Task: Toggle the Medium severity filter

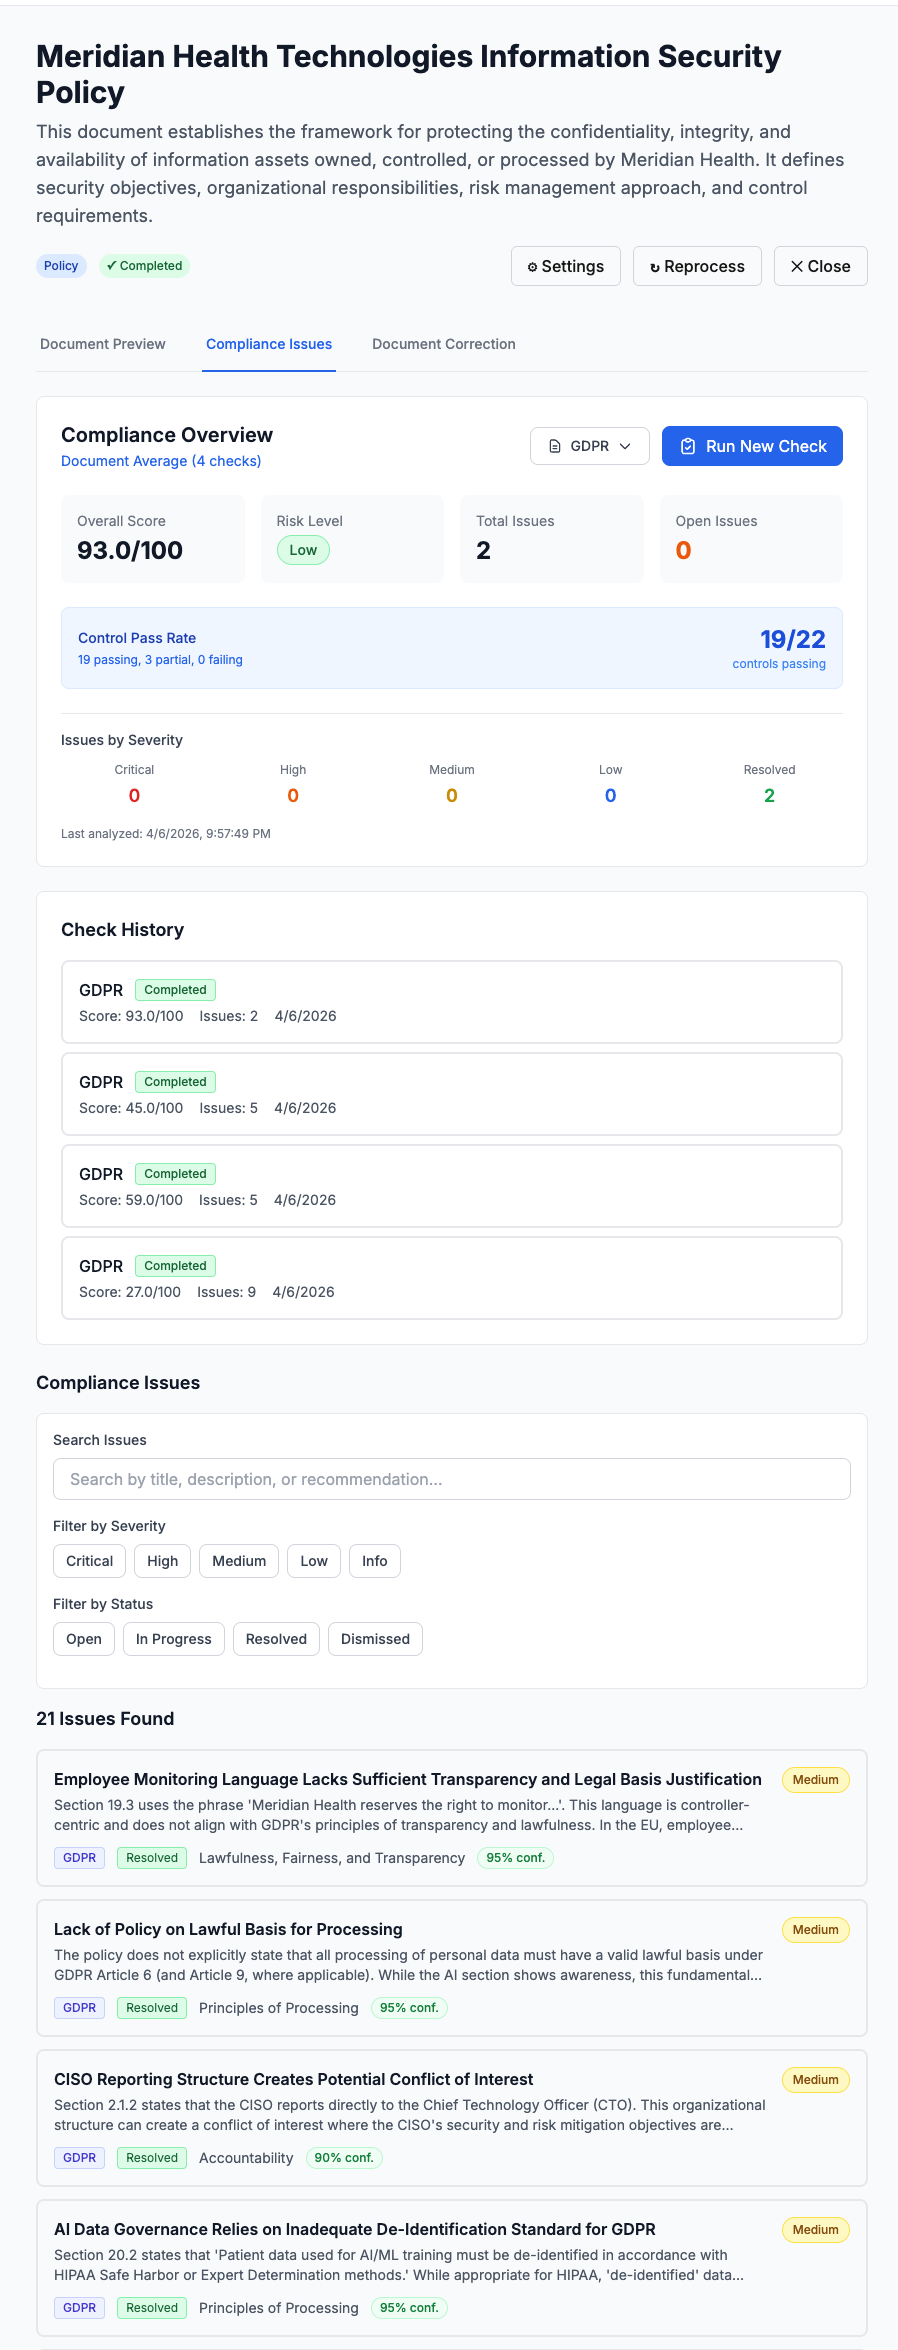Action: click(239, 1561)
